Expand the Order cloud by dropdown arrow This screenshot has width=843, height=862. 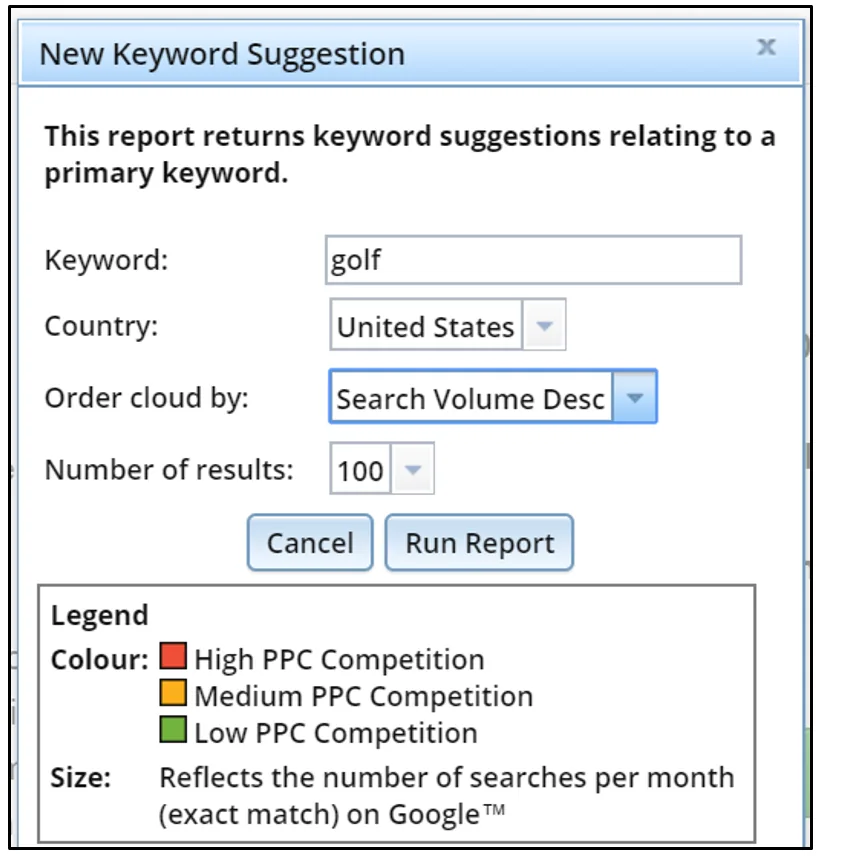[x=634, y=399]
